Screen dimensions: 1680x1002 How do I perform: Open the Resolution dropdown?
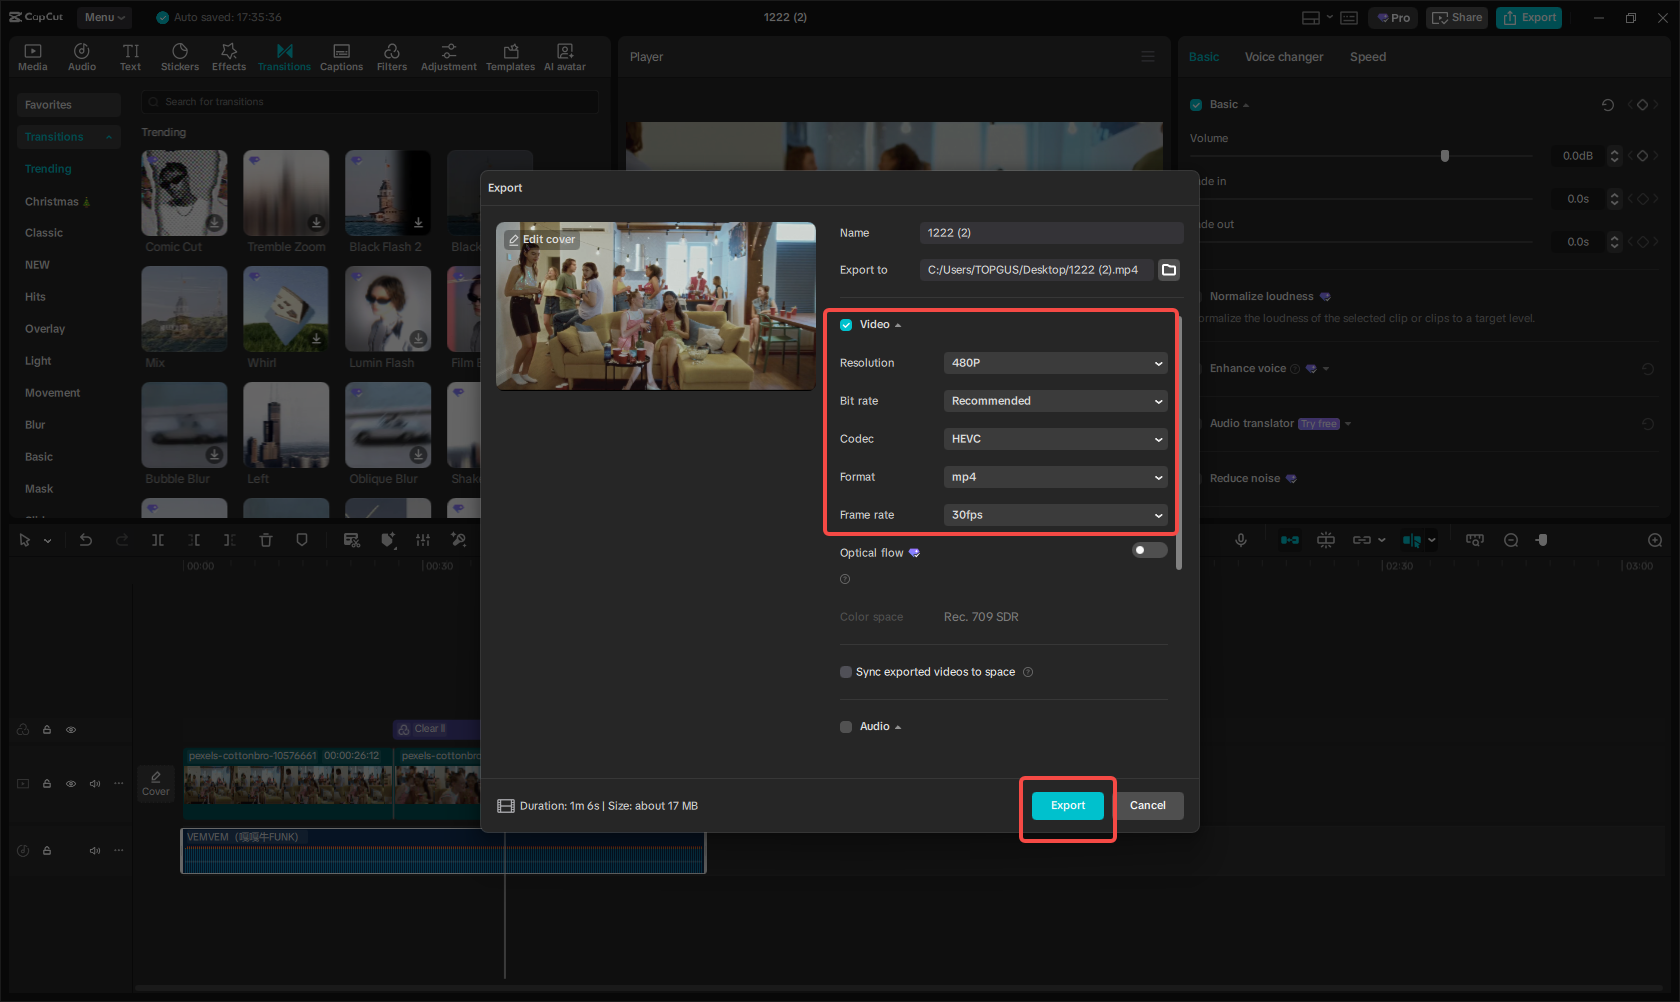(1055, 362)
